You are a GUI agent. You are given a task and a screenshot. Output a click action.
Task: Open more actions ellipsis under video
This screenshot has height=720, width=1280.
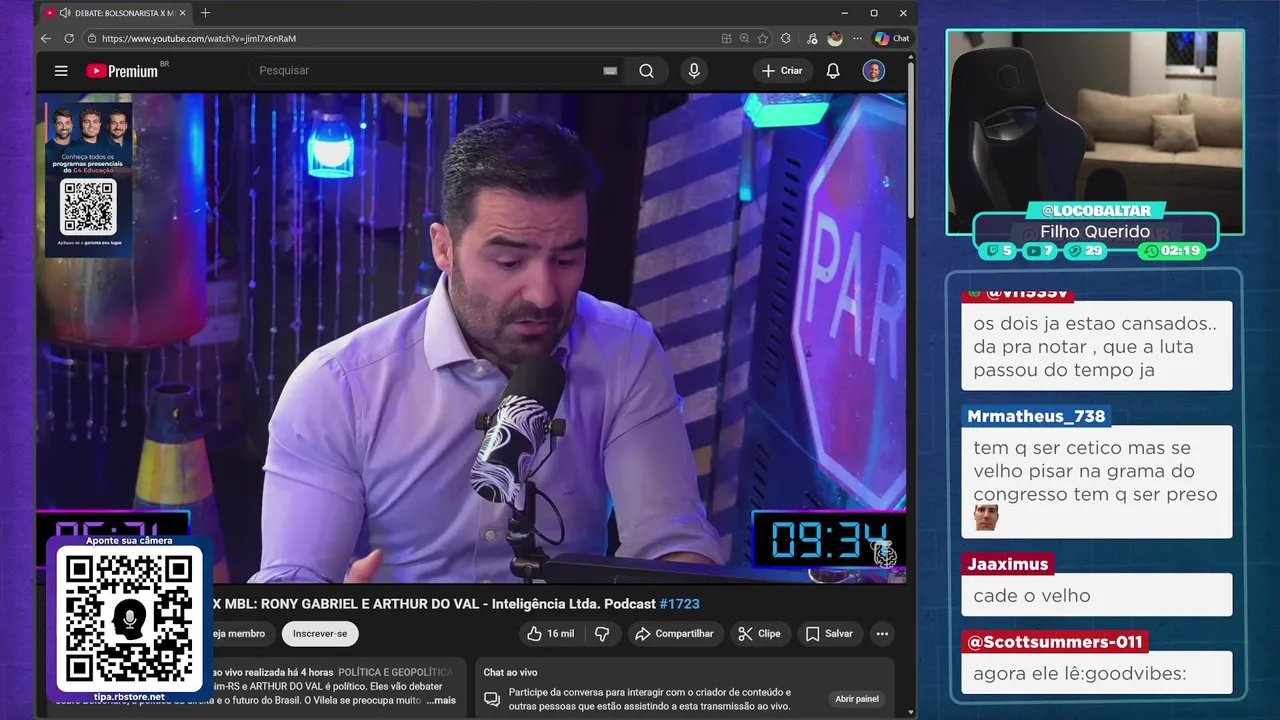click(882, 634)
